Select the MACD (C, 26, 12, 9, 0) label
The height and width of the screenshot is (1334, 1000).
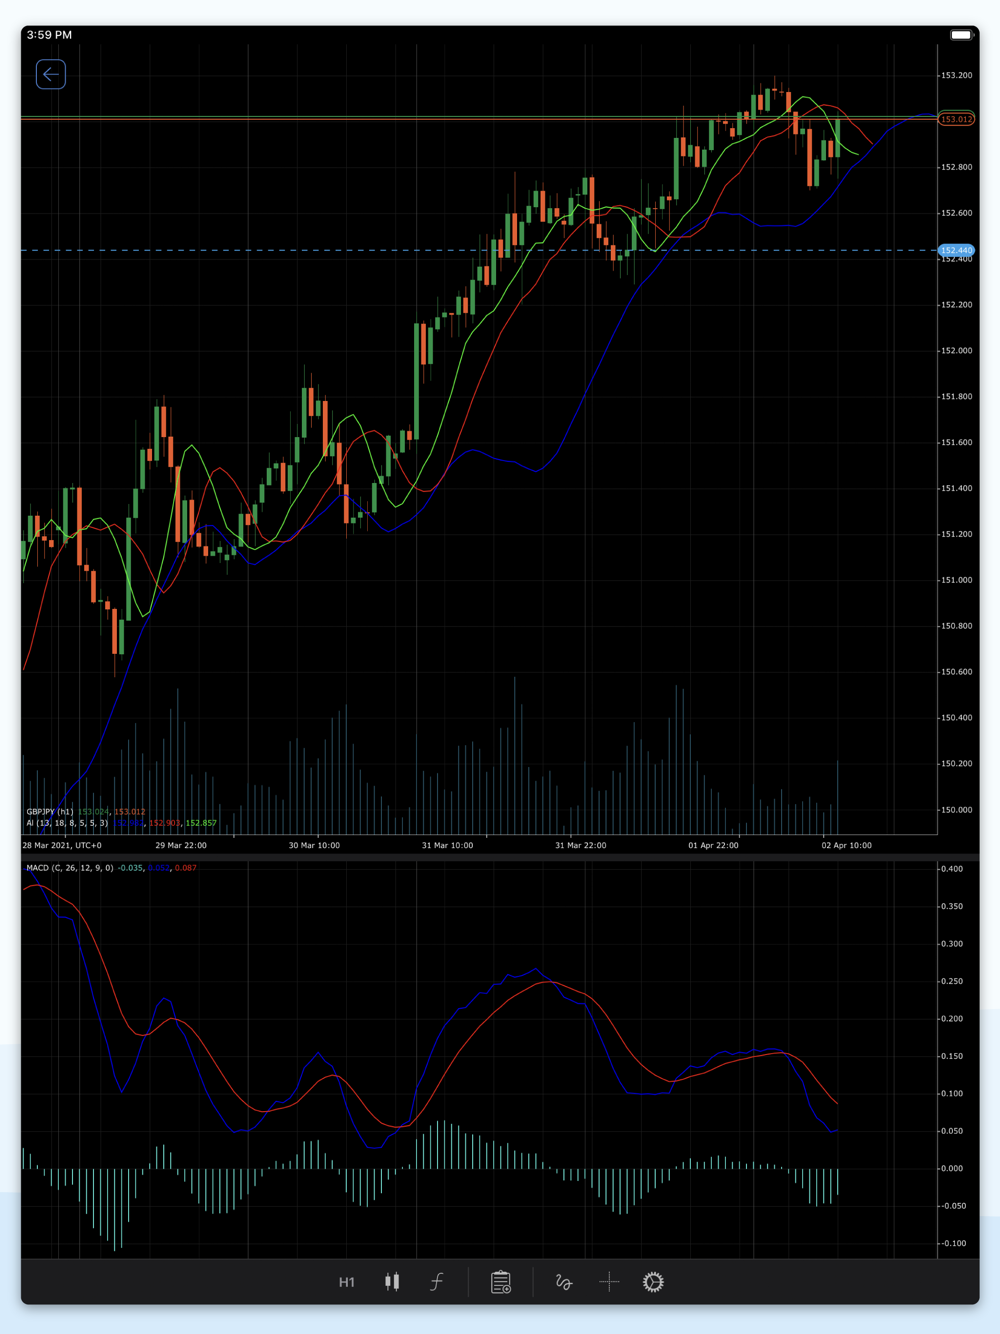pos(69,868)
